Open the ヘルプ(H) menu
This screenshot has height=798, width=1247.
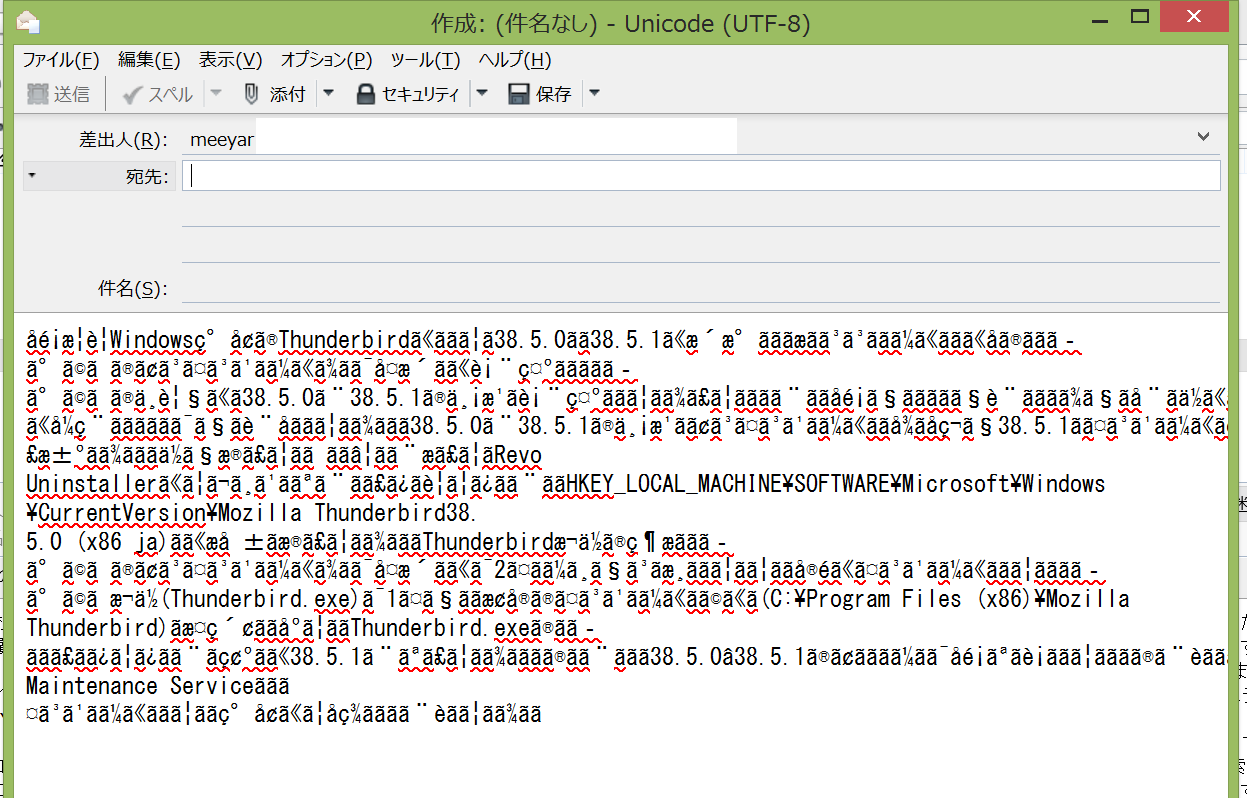click(514, 60)
